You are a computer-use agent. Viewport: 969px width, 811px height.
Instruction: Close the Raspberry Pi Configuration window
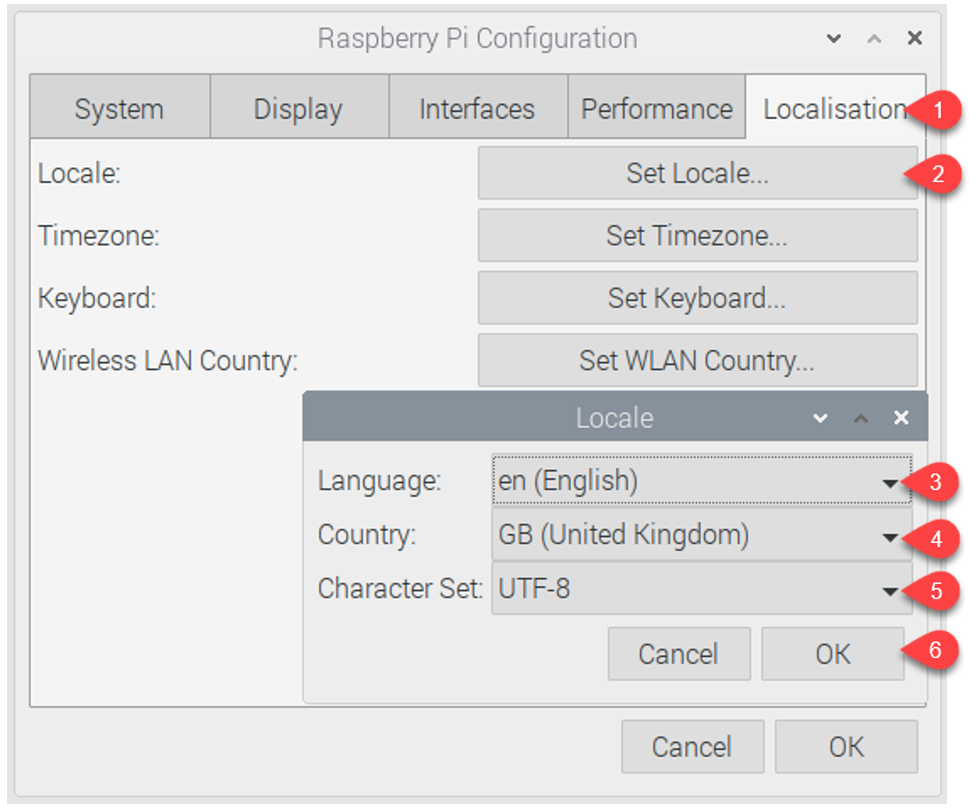click(x=915, y=38)
